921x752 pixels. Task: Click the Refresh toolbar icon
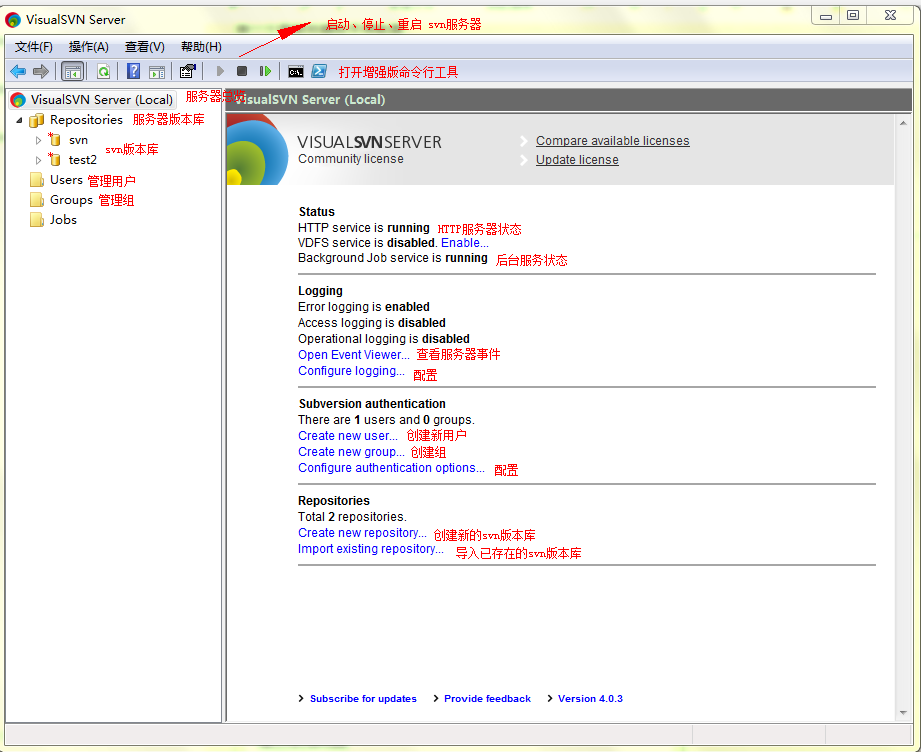click(x=103, y=72)
